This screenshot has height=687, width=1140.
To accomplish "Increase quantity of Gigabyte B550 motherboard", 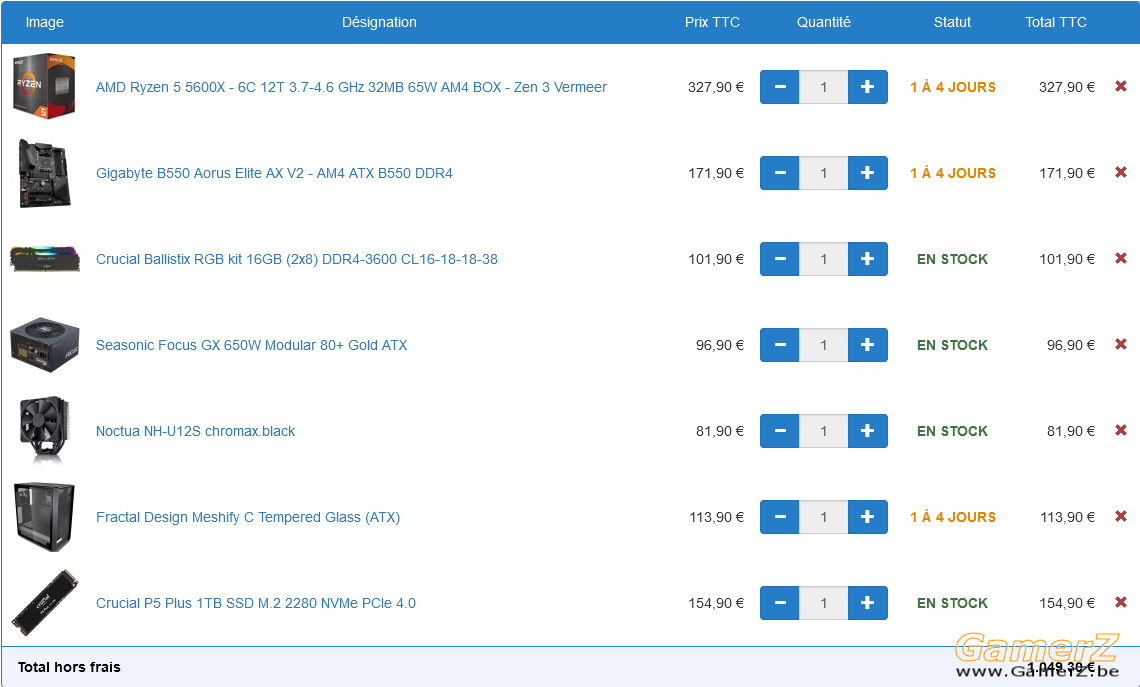I will click(867, 173).
